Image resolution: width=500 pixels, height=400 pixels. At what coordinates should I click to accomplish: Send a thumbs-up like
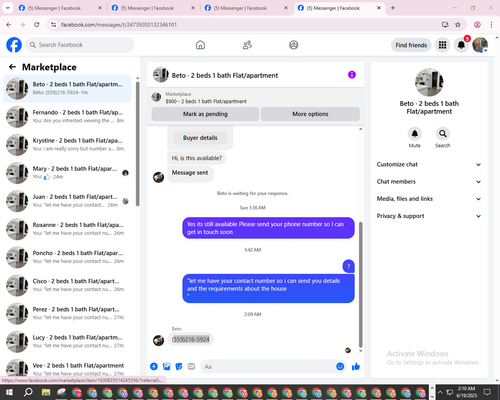(356, 367)
